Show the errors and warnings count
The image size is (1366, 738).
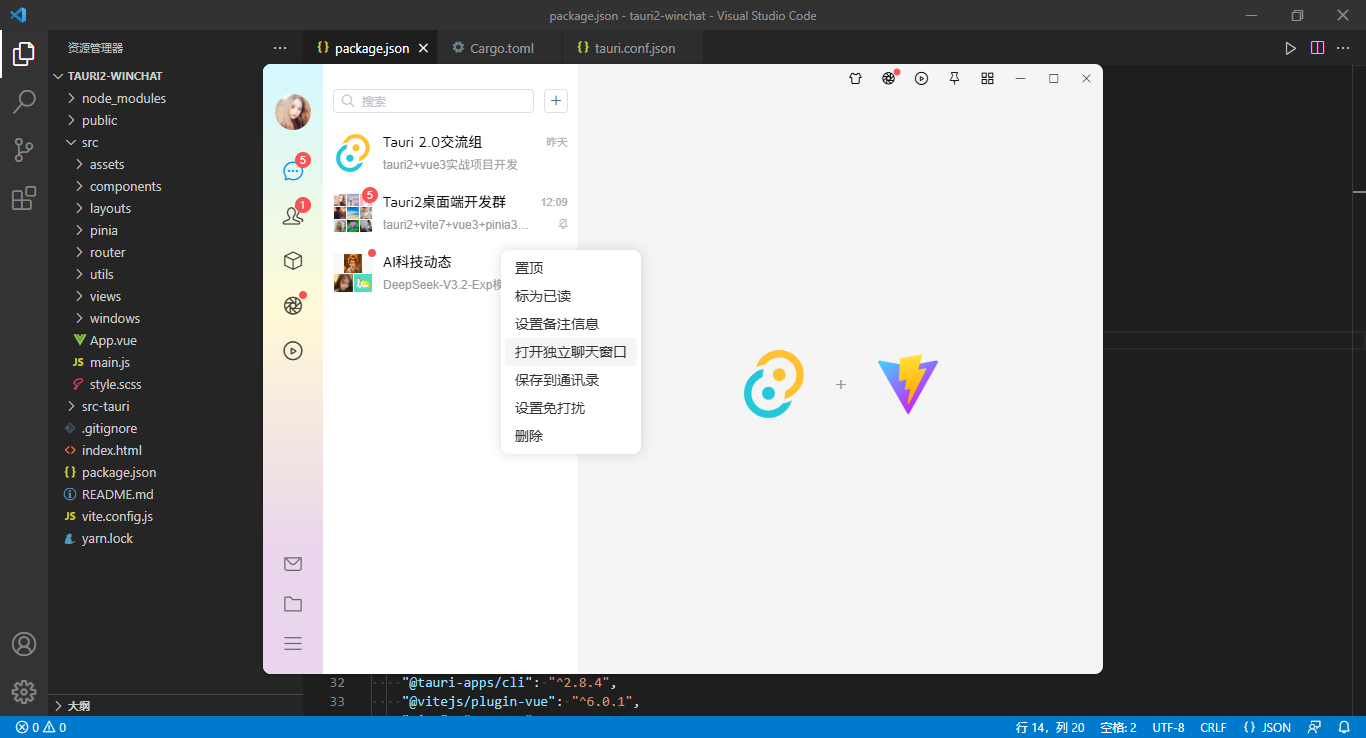click(41, 727)
